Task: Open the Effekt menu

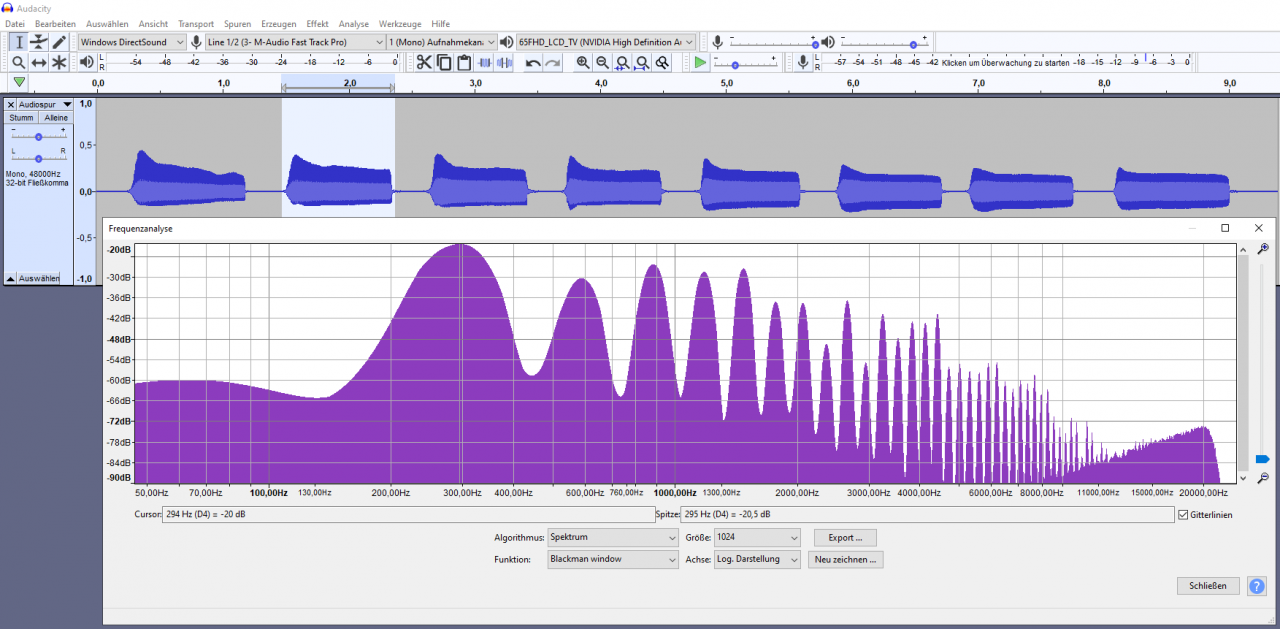Action: click(x=317, y=23)
